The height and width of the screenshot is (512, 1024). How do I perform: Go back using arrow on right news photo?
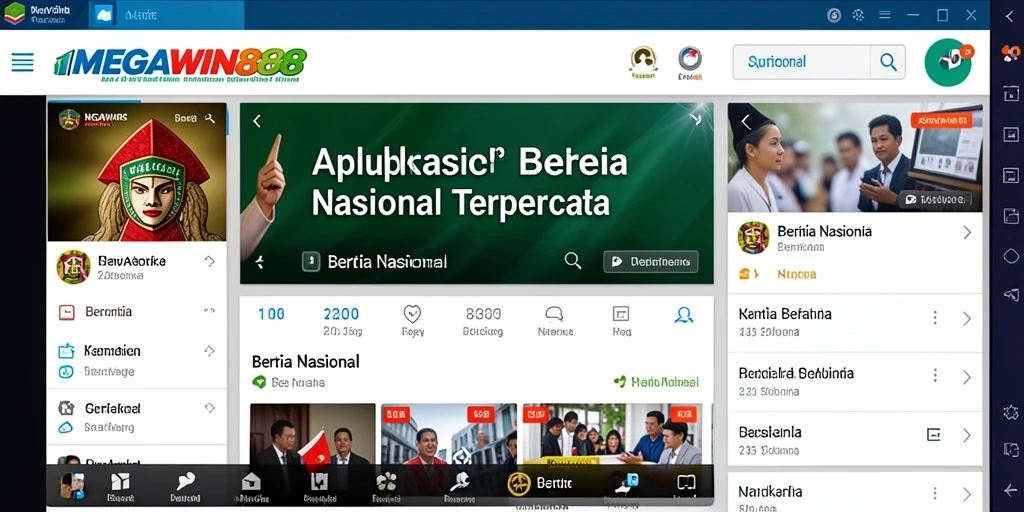(x=746, y=121)
